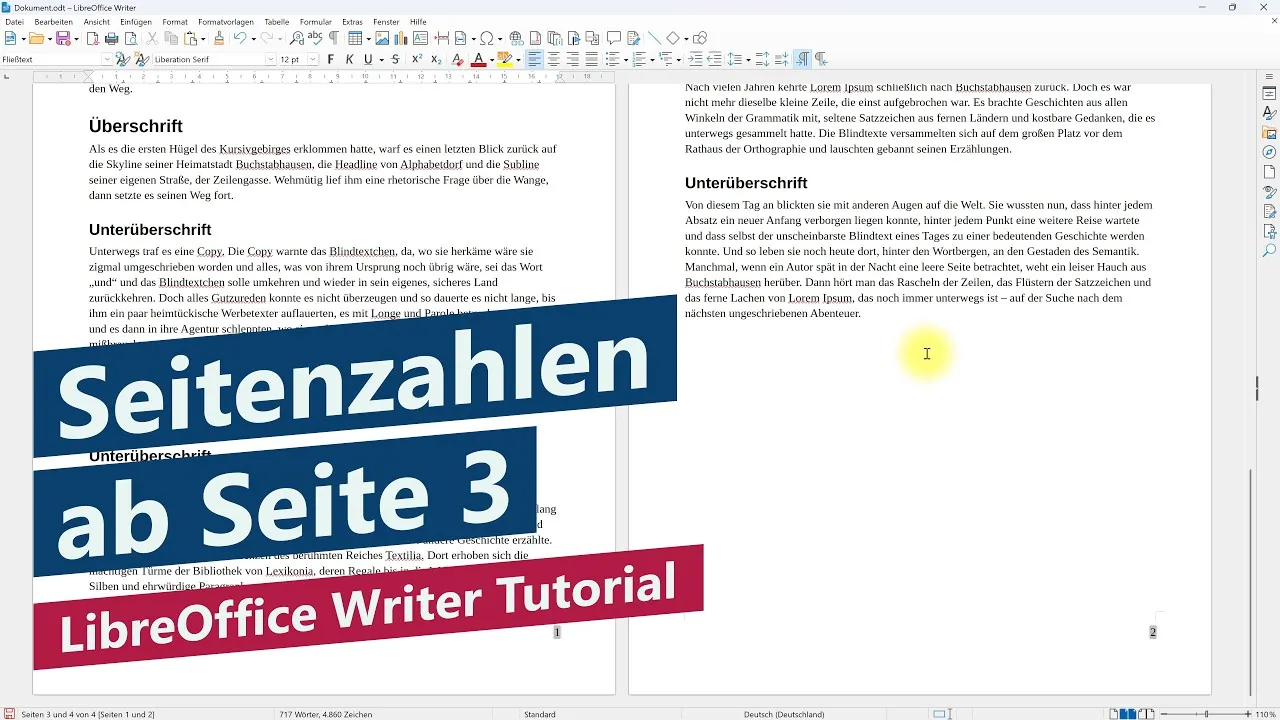1280x720 pixels.
Task: Click language Deutsch (Deutschland) status field
Action: point(784,714)
